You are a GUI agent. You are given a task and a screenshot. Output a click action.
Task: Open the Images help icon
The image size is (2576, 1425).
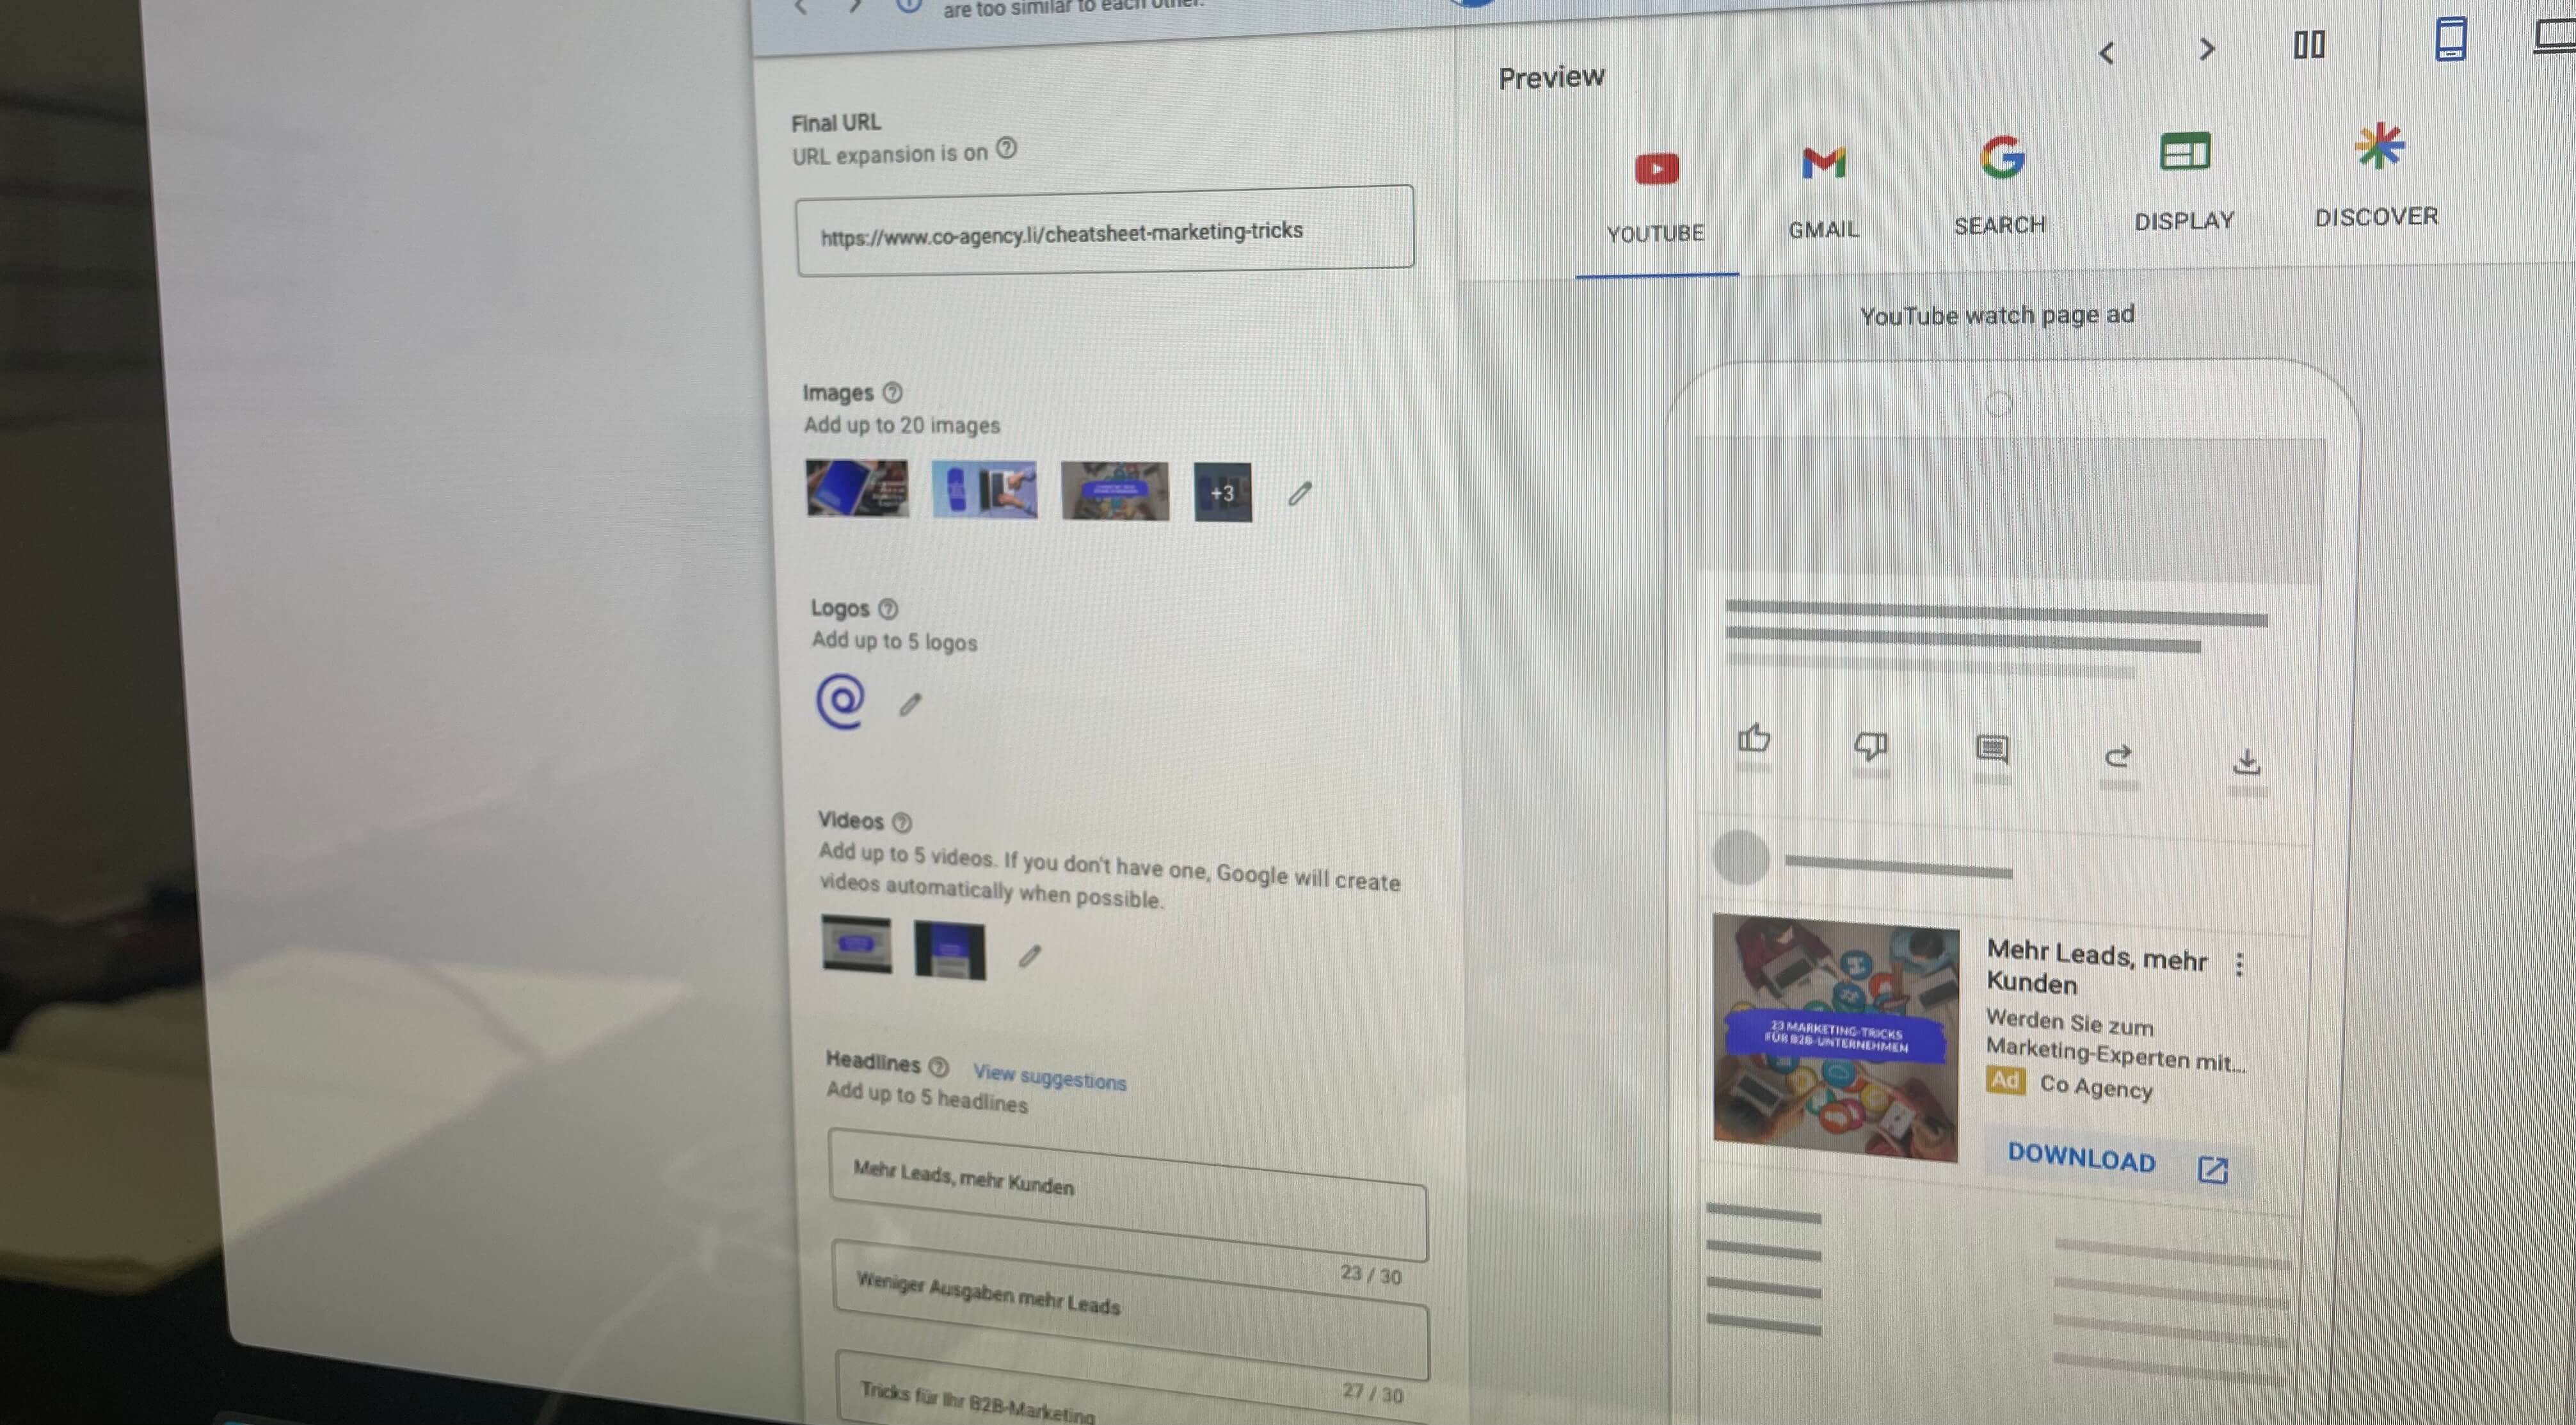point(893,392)
